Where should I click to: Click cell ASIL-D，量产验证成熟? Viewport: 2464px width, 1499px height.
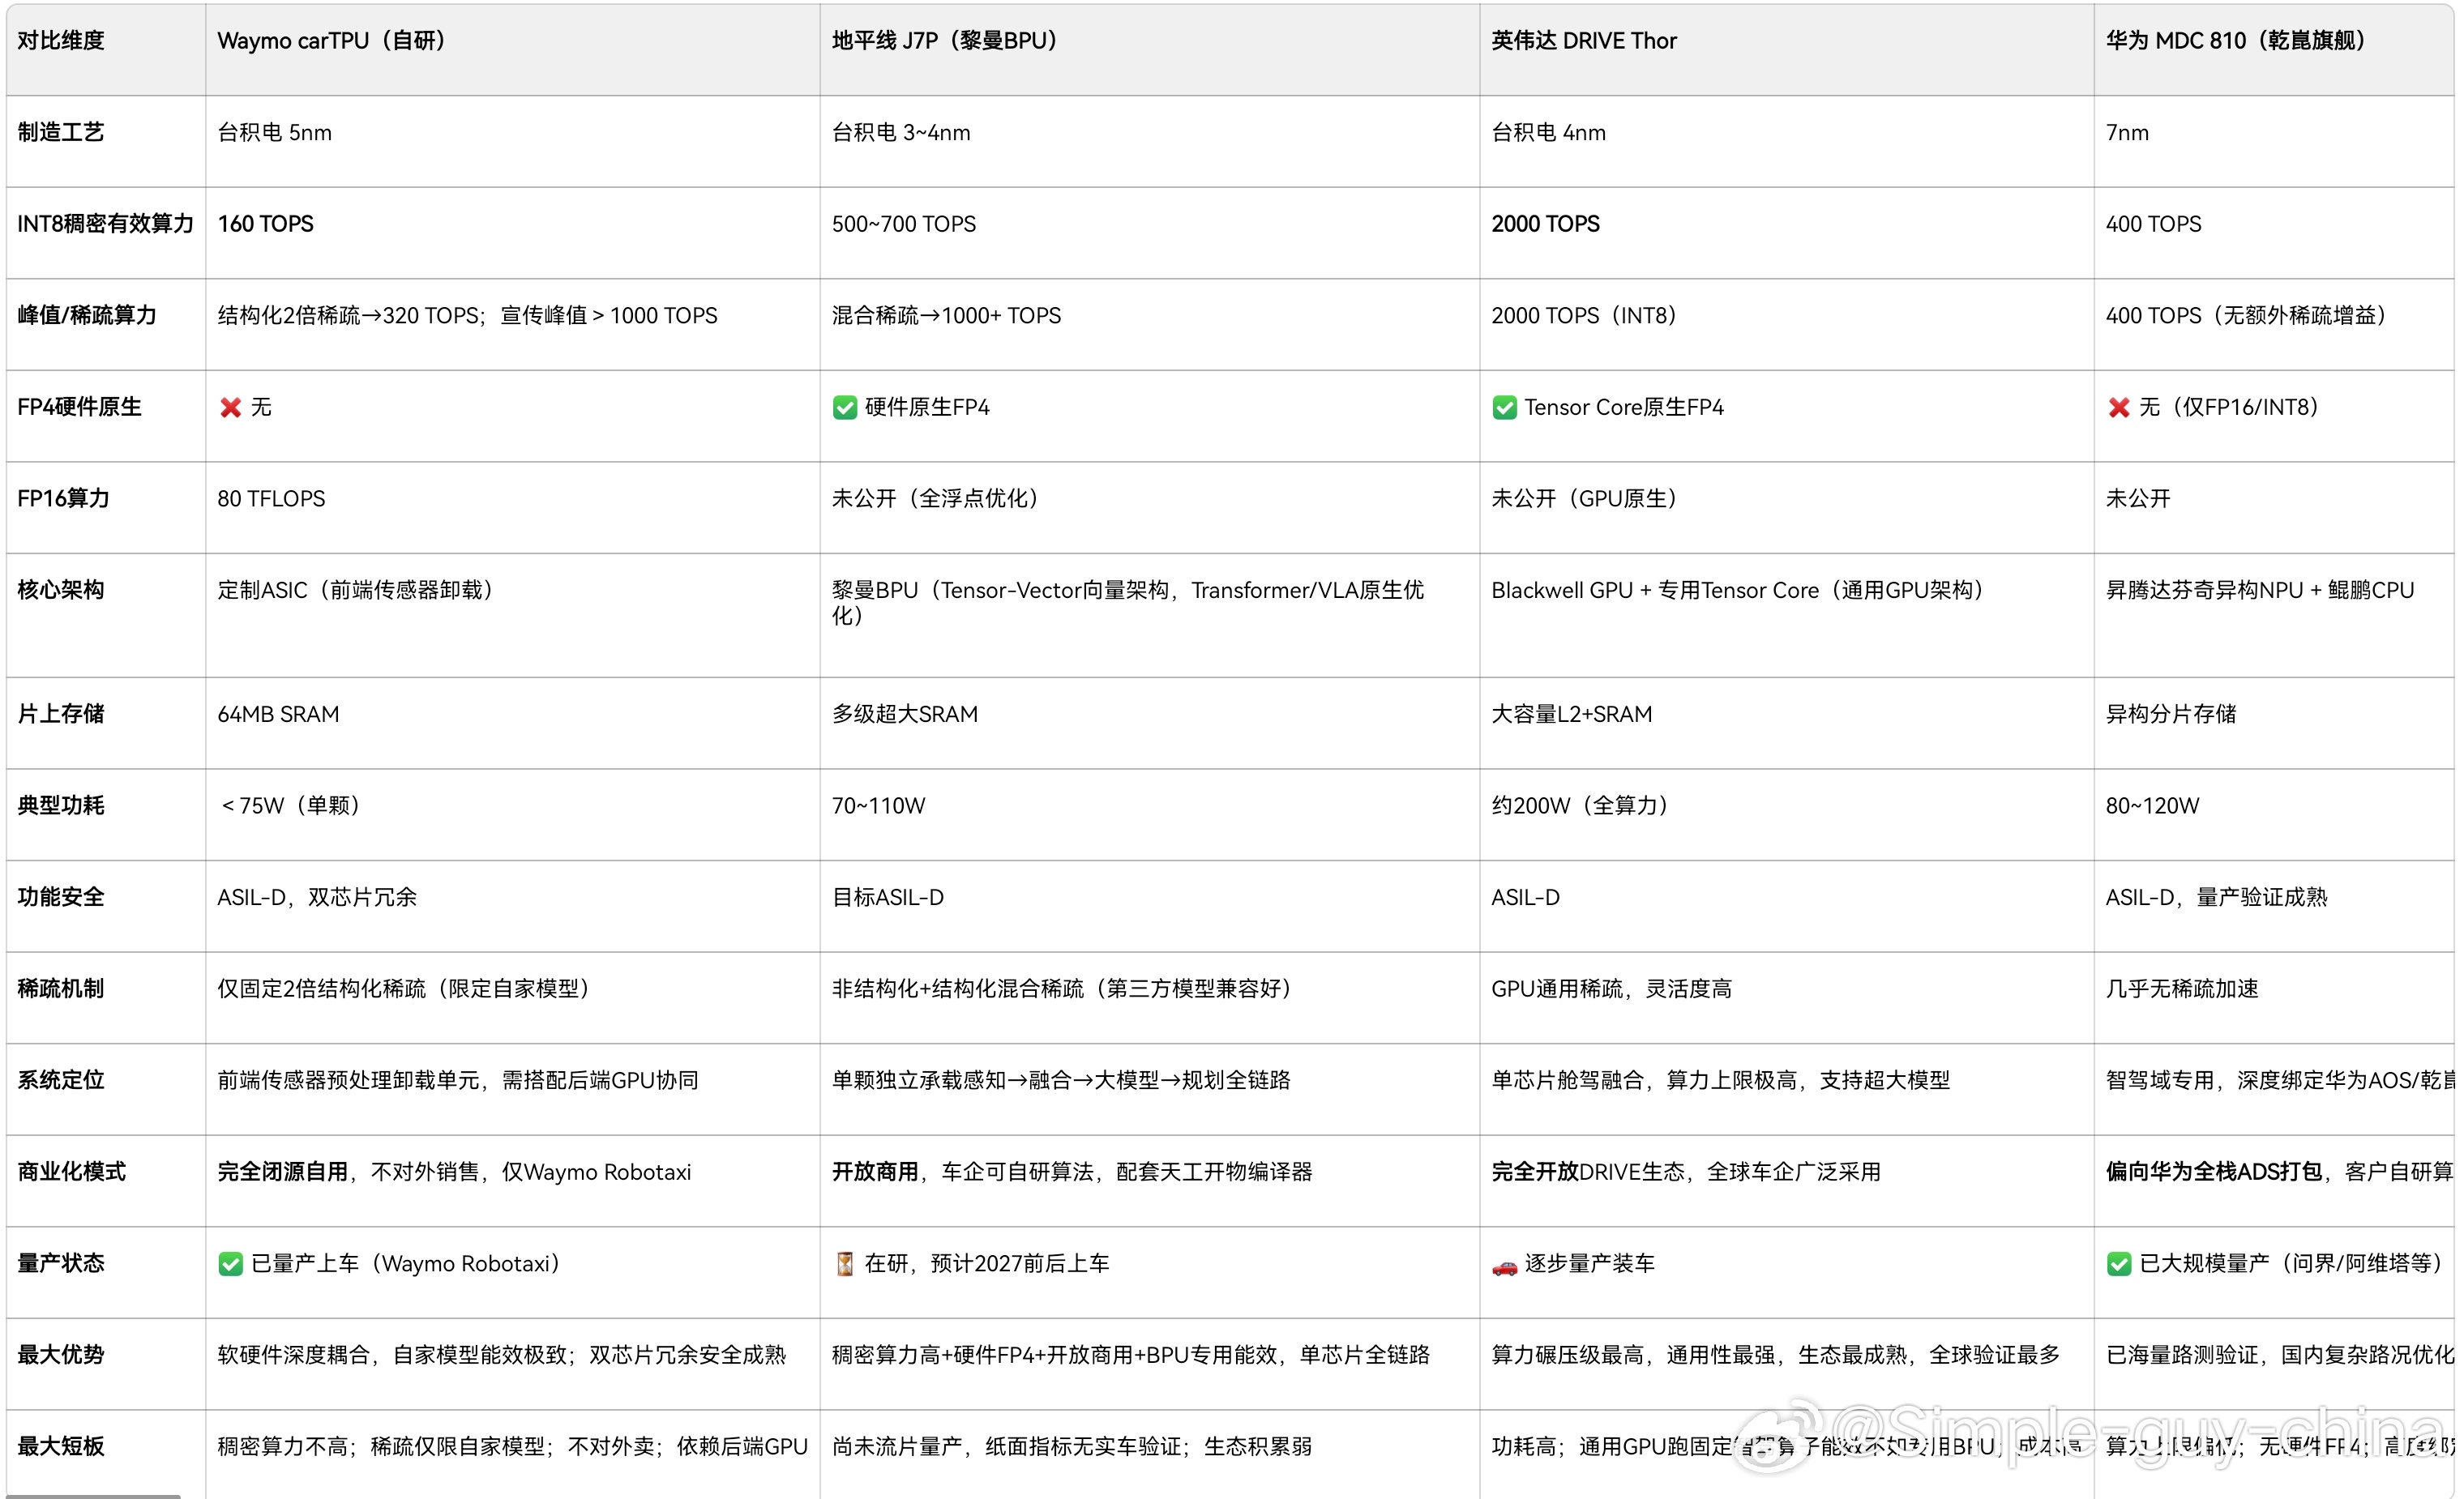(2216, 898)
